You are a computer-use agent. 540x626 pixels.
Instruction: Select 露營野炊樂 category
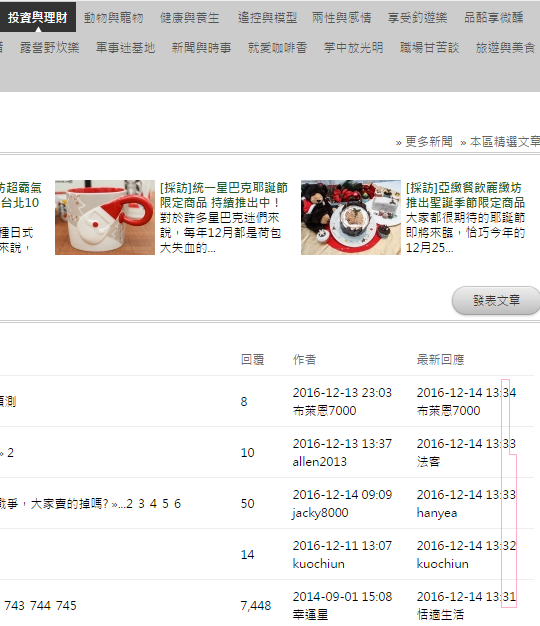tap(49, 48)
